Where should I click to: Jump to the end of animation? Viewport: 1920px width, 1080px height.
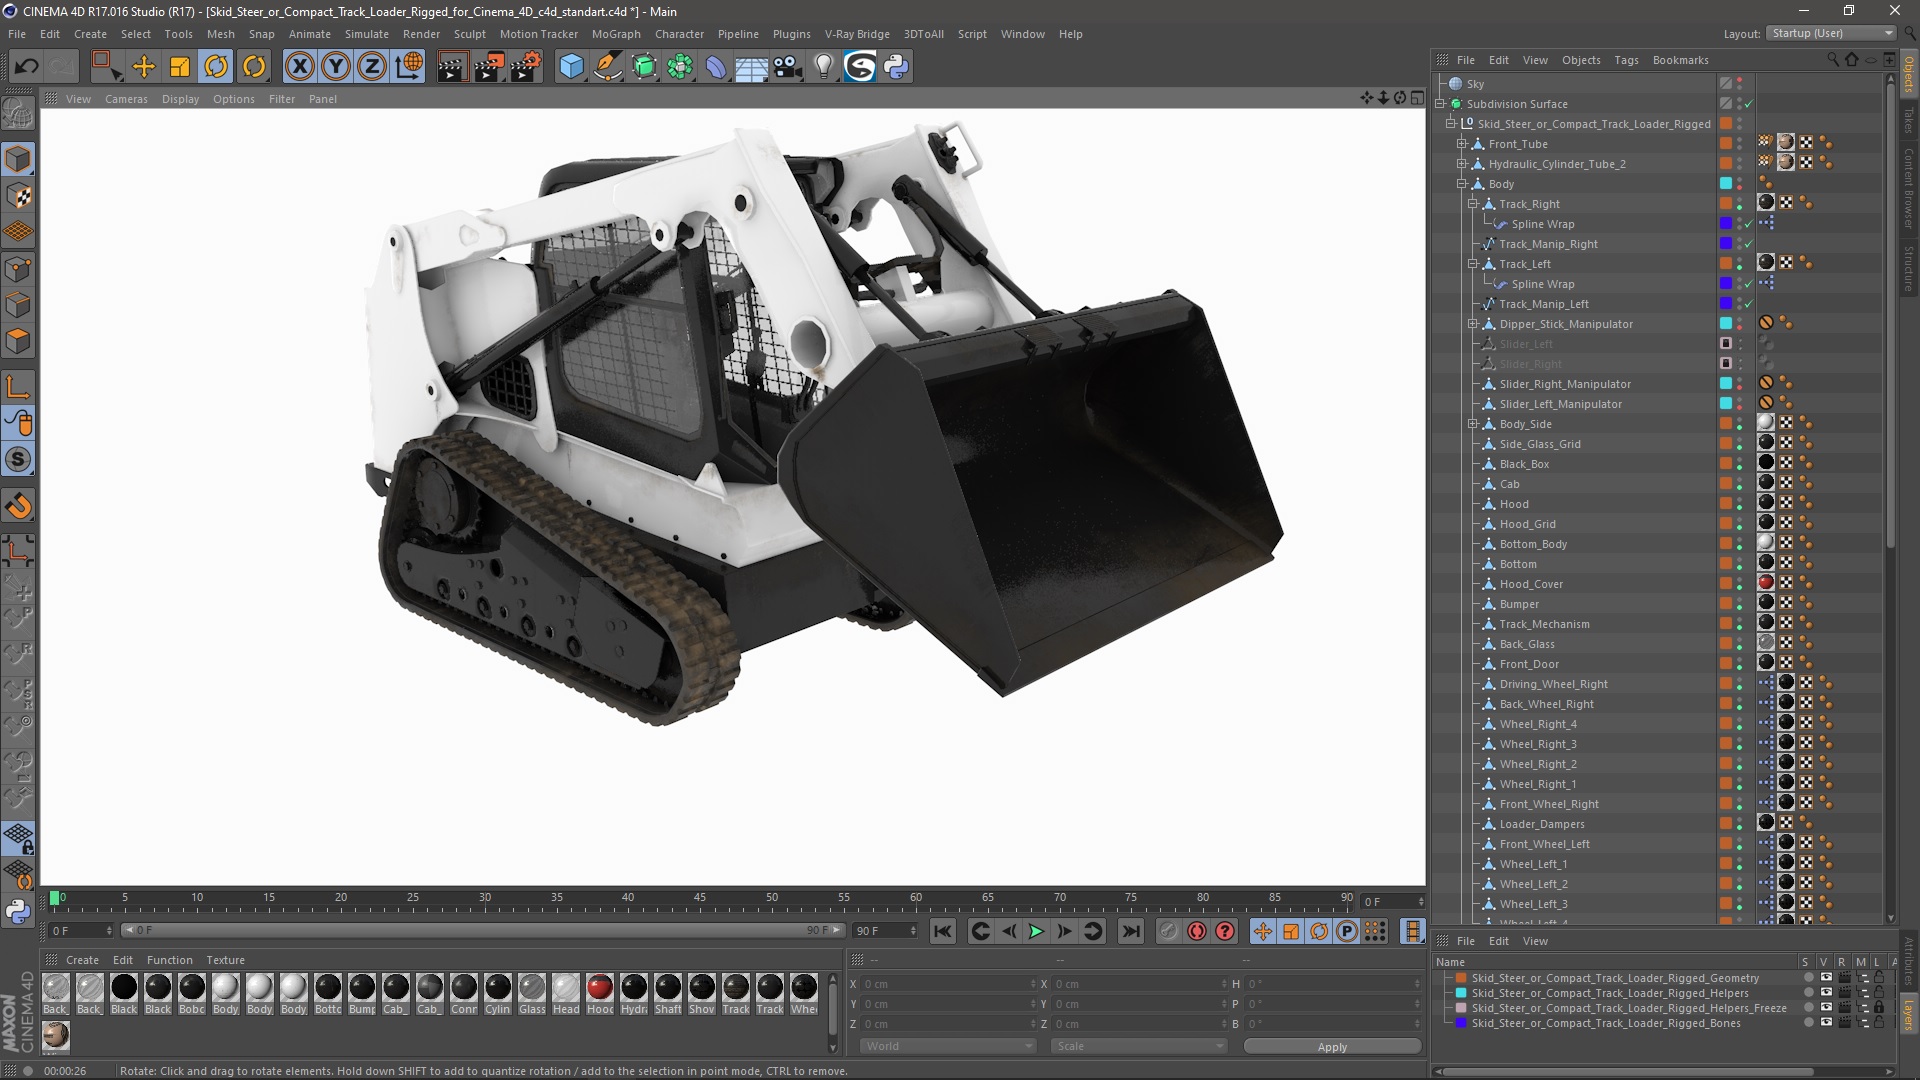click(x=1130, y=932)
